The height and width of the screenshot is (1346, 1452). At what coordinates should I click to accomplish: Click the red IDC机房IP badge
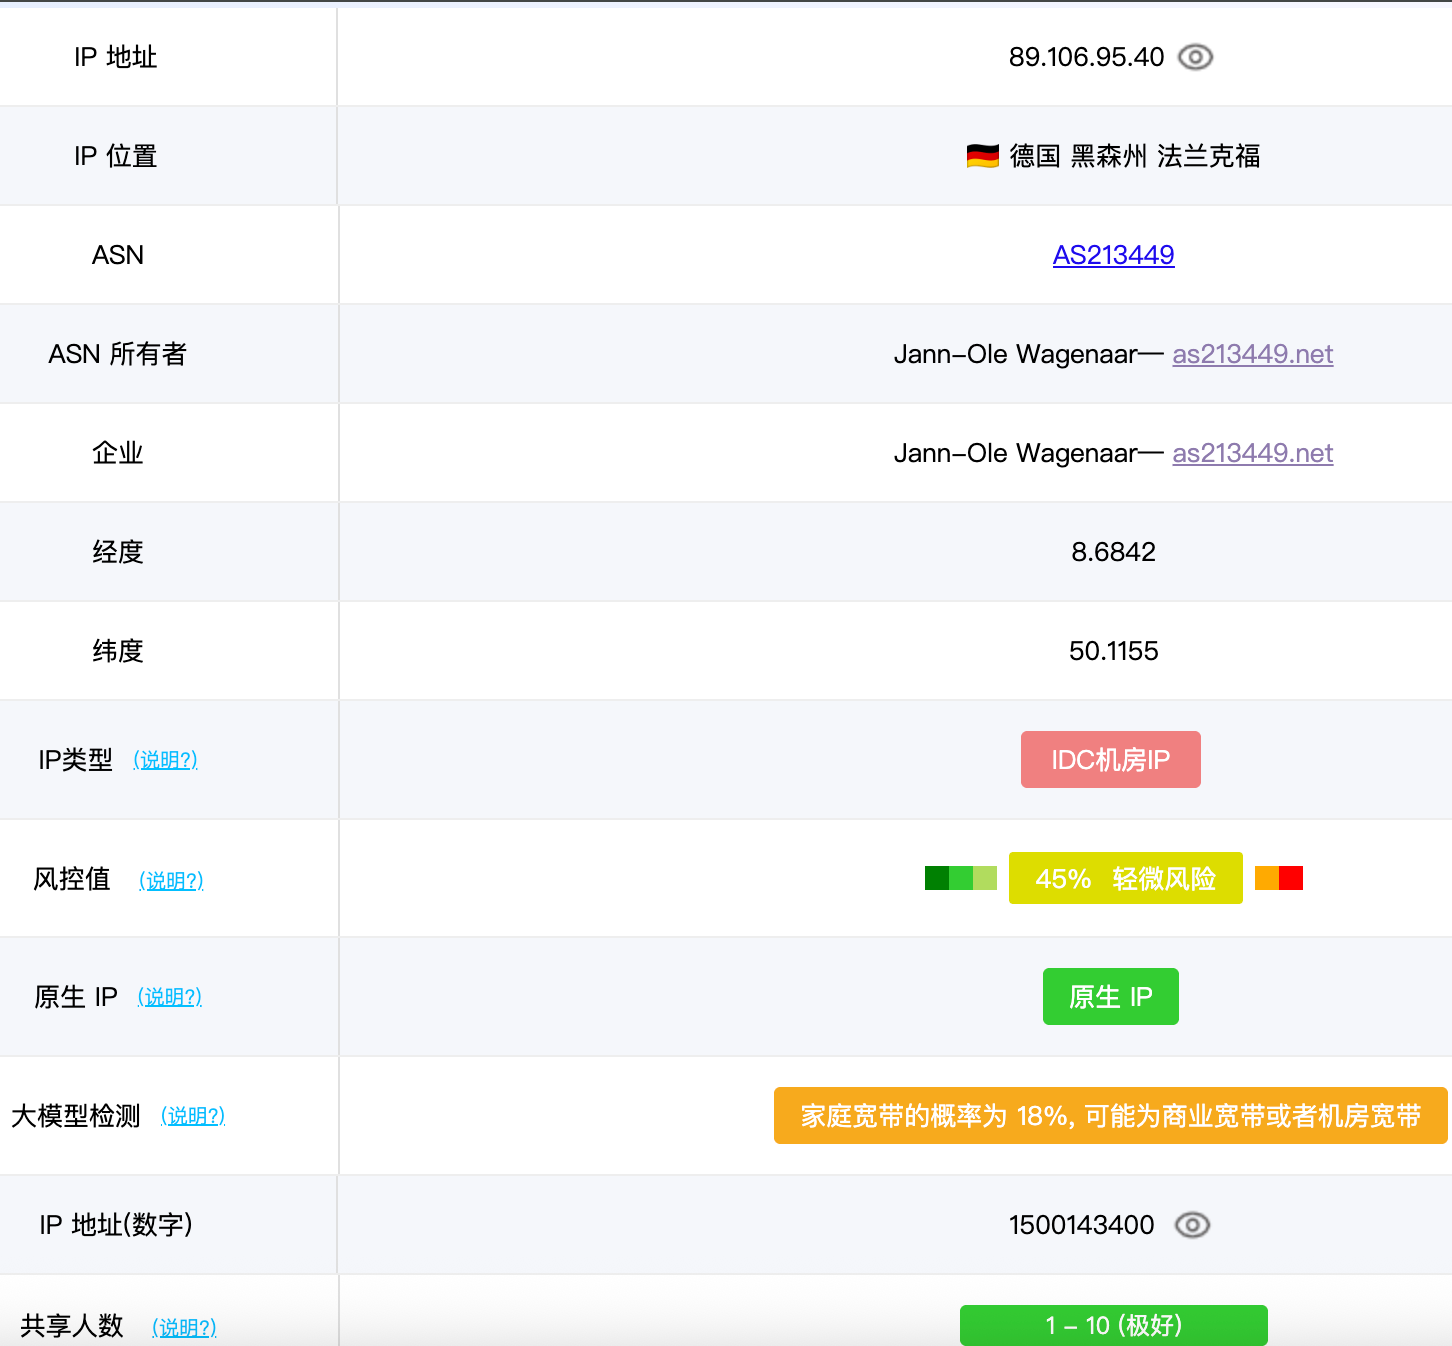point(1110,760)
